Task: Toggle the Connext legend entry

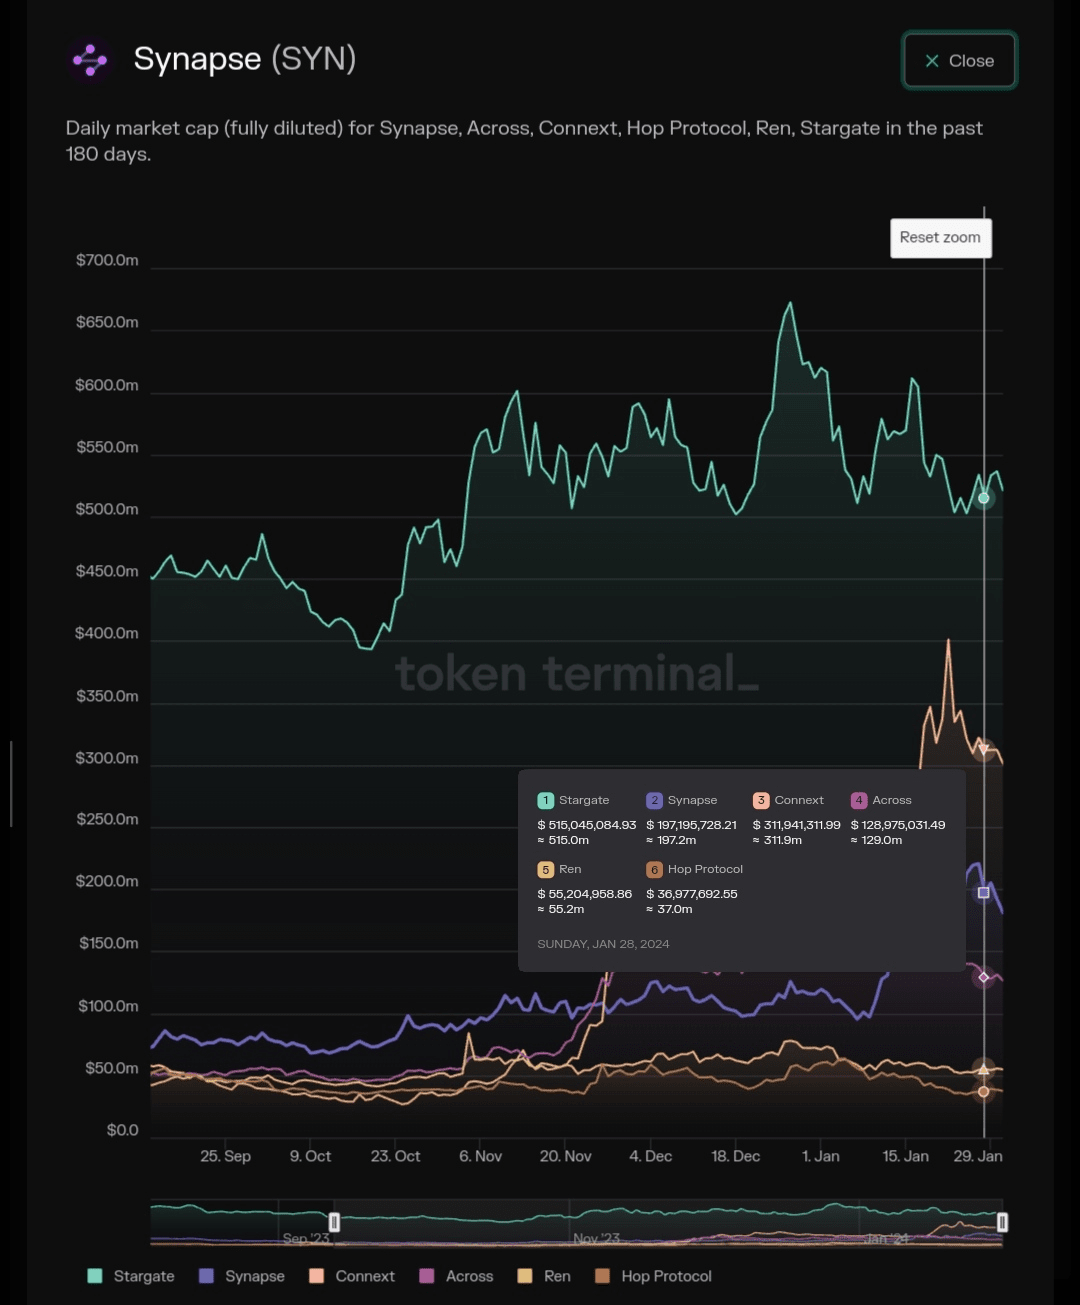Action: pyautogui.click(x=351, y=1276)
